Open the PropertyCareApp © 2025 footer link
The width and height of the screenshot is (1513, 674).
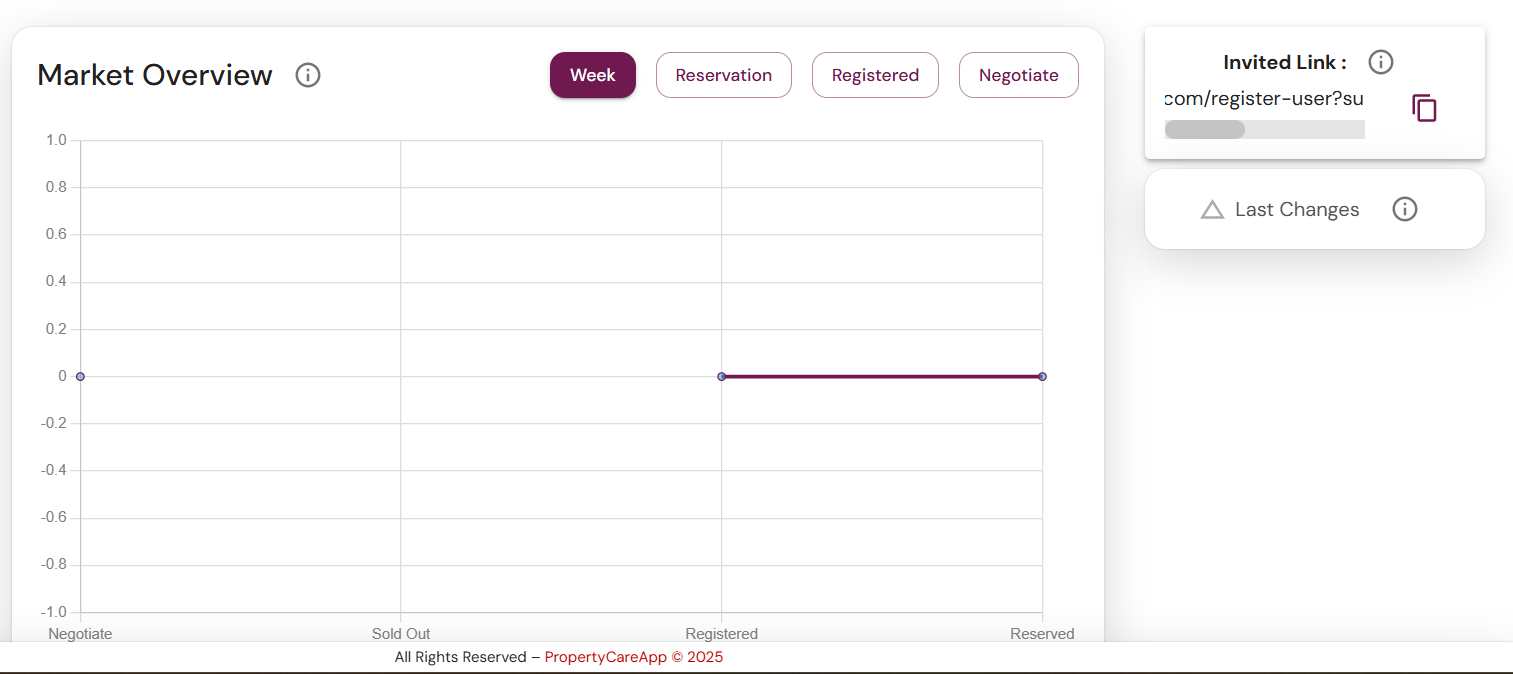point(633,657)
